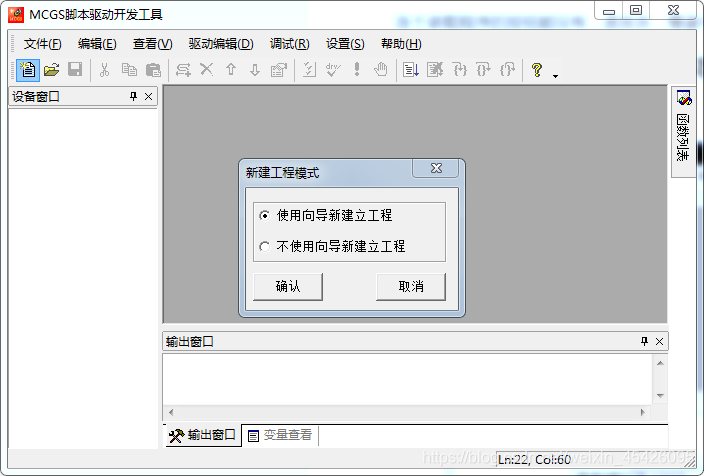Open the 驱动编辑(D) menu

pyautogui.click(x=221, y=44)
